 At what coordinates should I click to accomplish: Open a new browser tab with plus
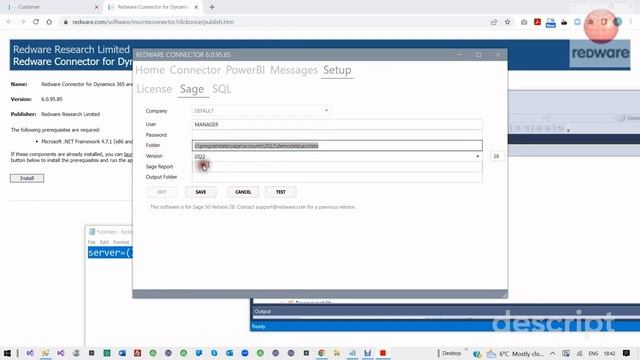(x=212, y=7)
